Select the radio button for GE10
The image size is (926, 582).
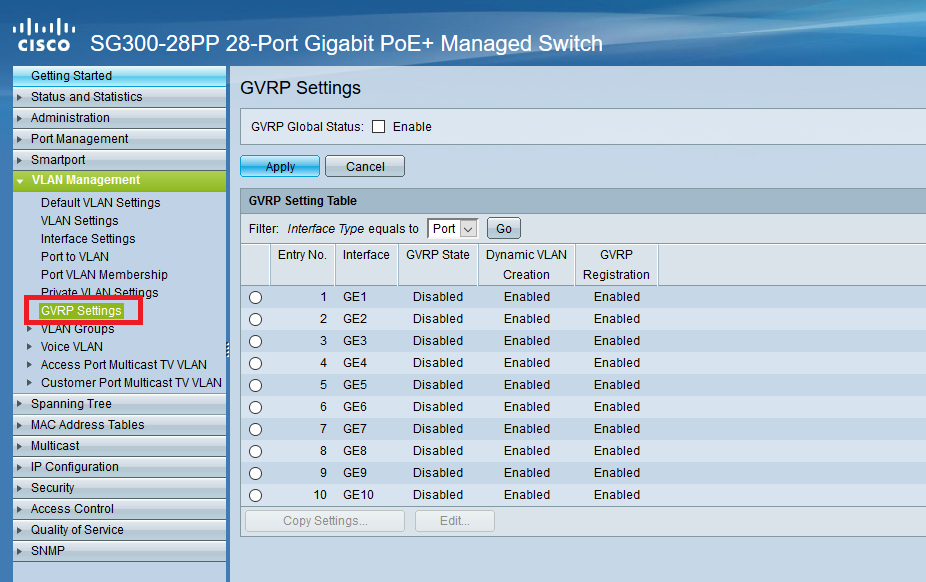tap(255, 495)
